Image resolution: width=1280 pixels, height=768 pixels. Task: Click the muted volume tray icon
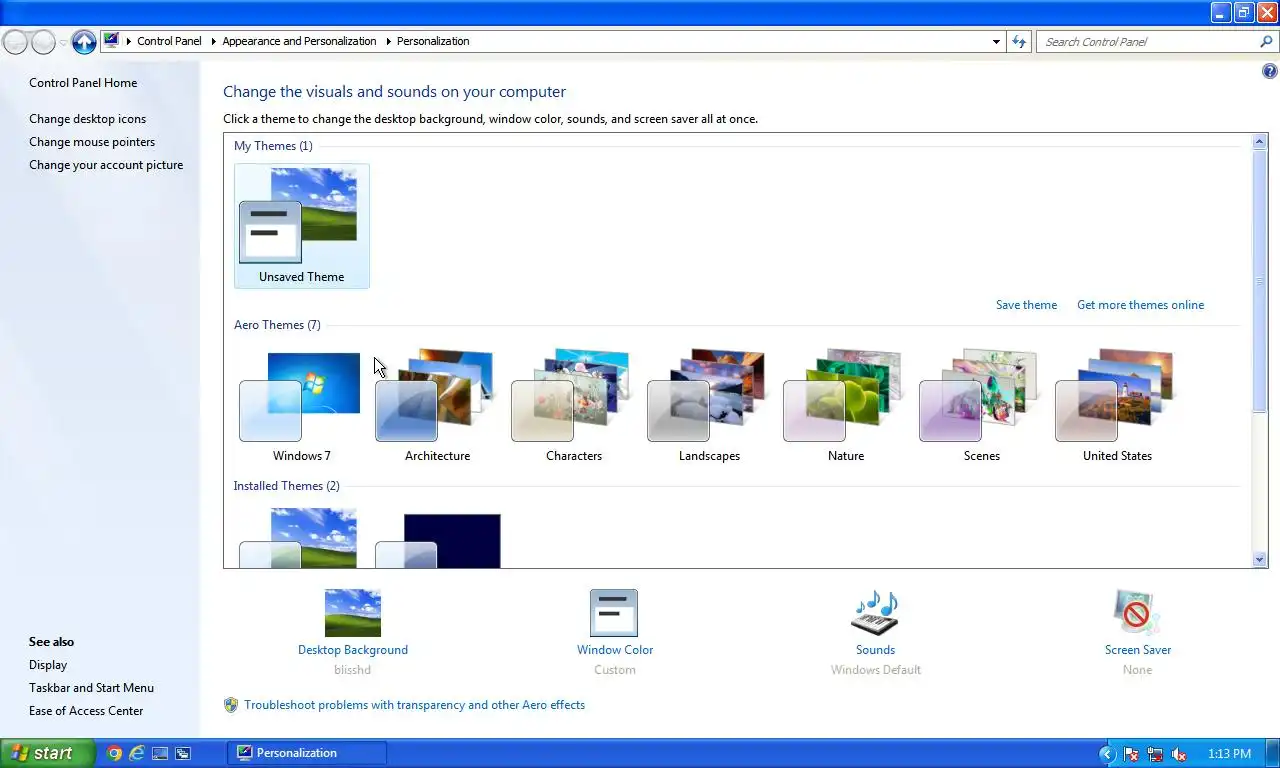1179,754
